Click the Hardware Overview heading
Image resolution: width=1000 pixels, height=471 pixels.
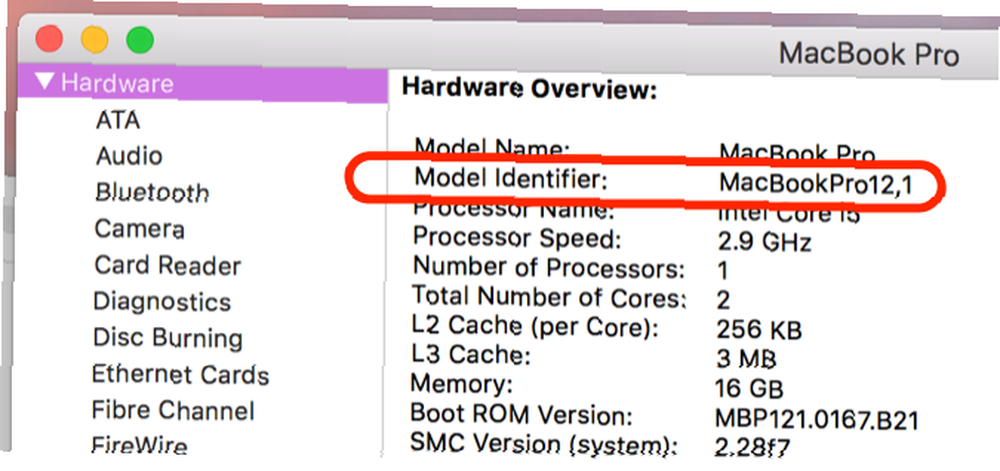(x=528, y=89)
